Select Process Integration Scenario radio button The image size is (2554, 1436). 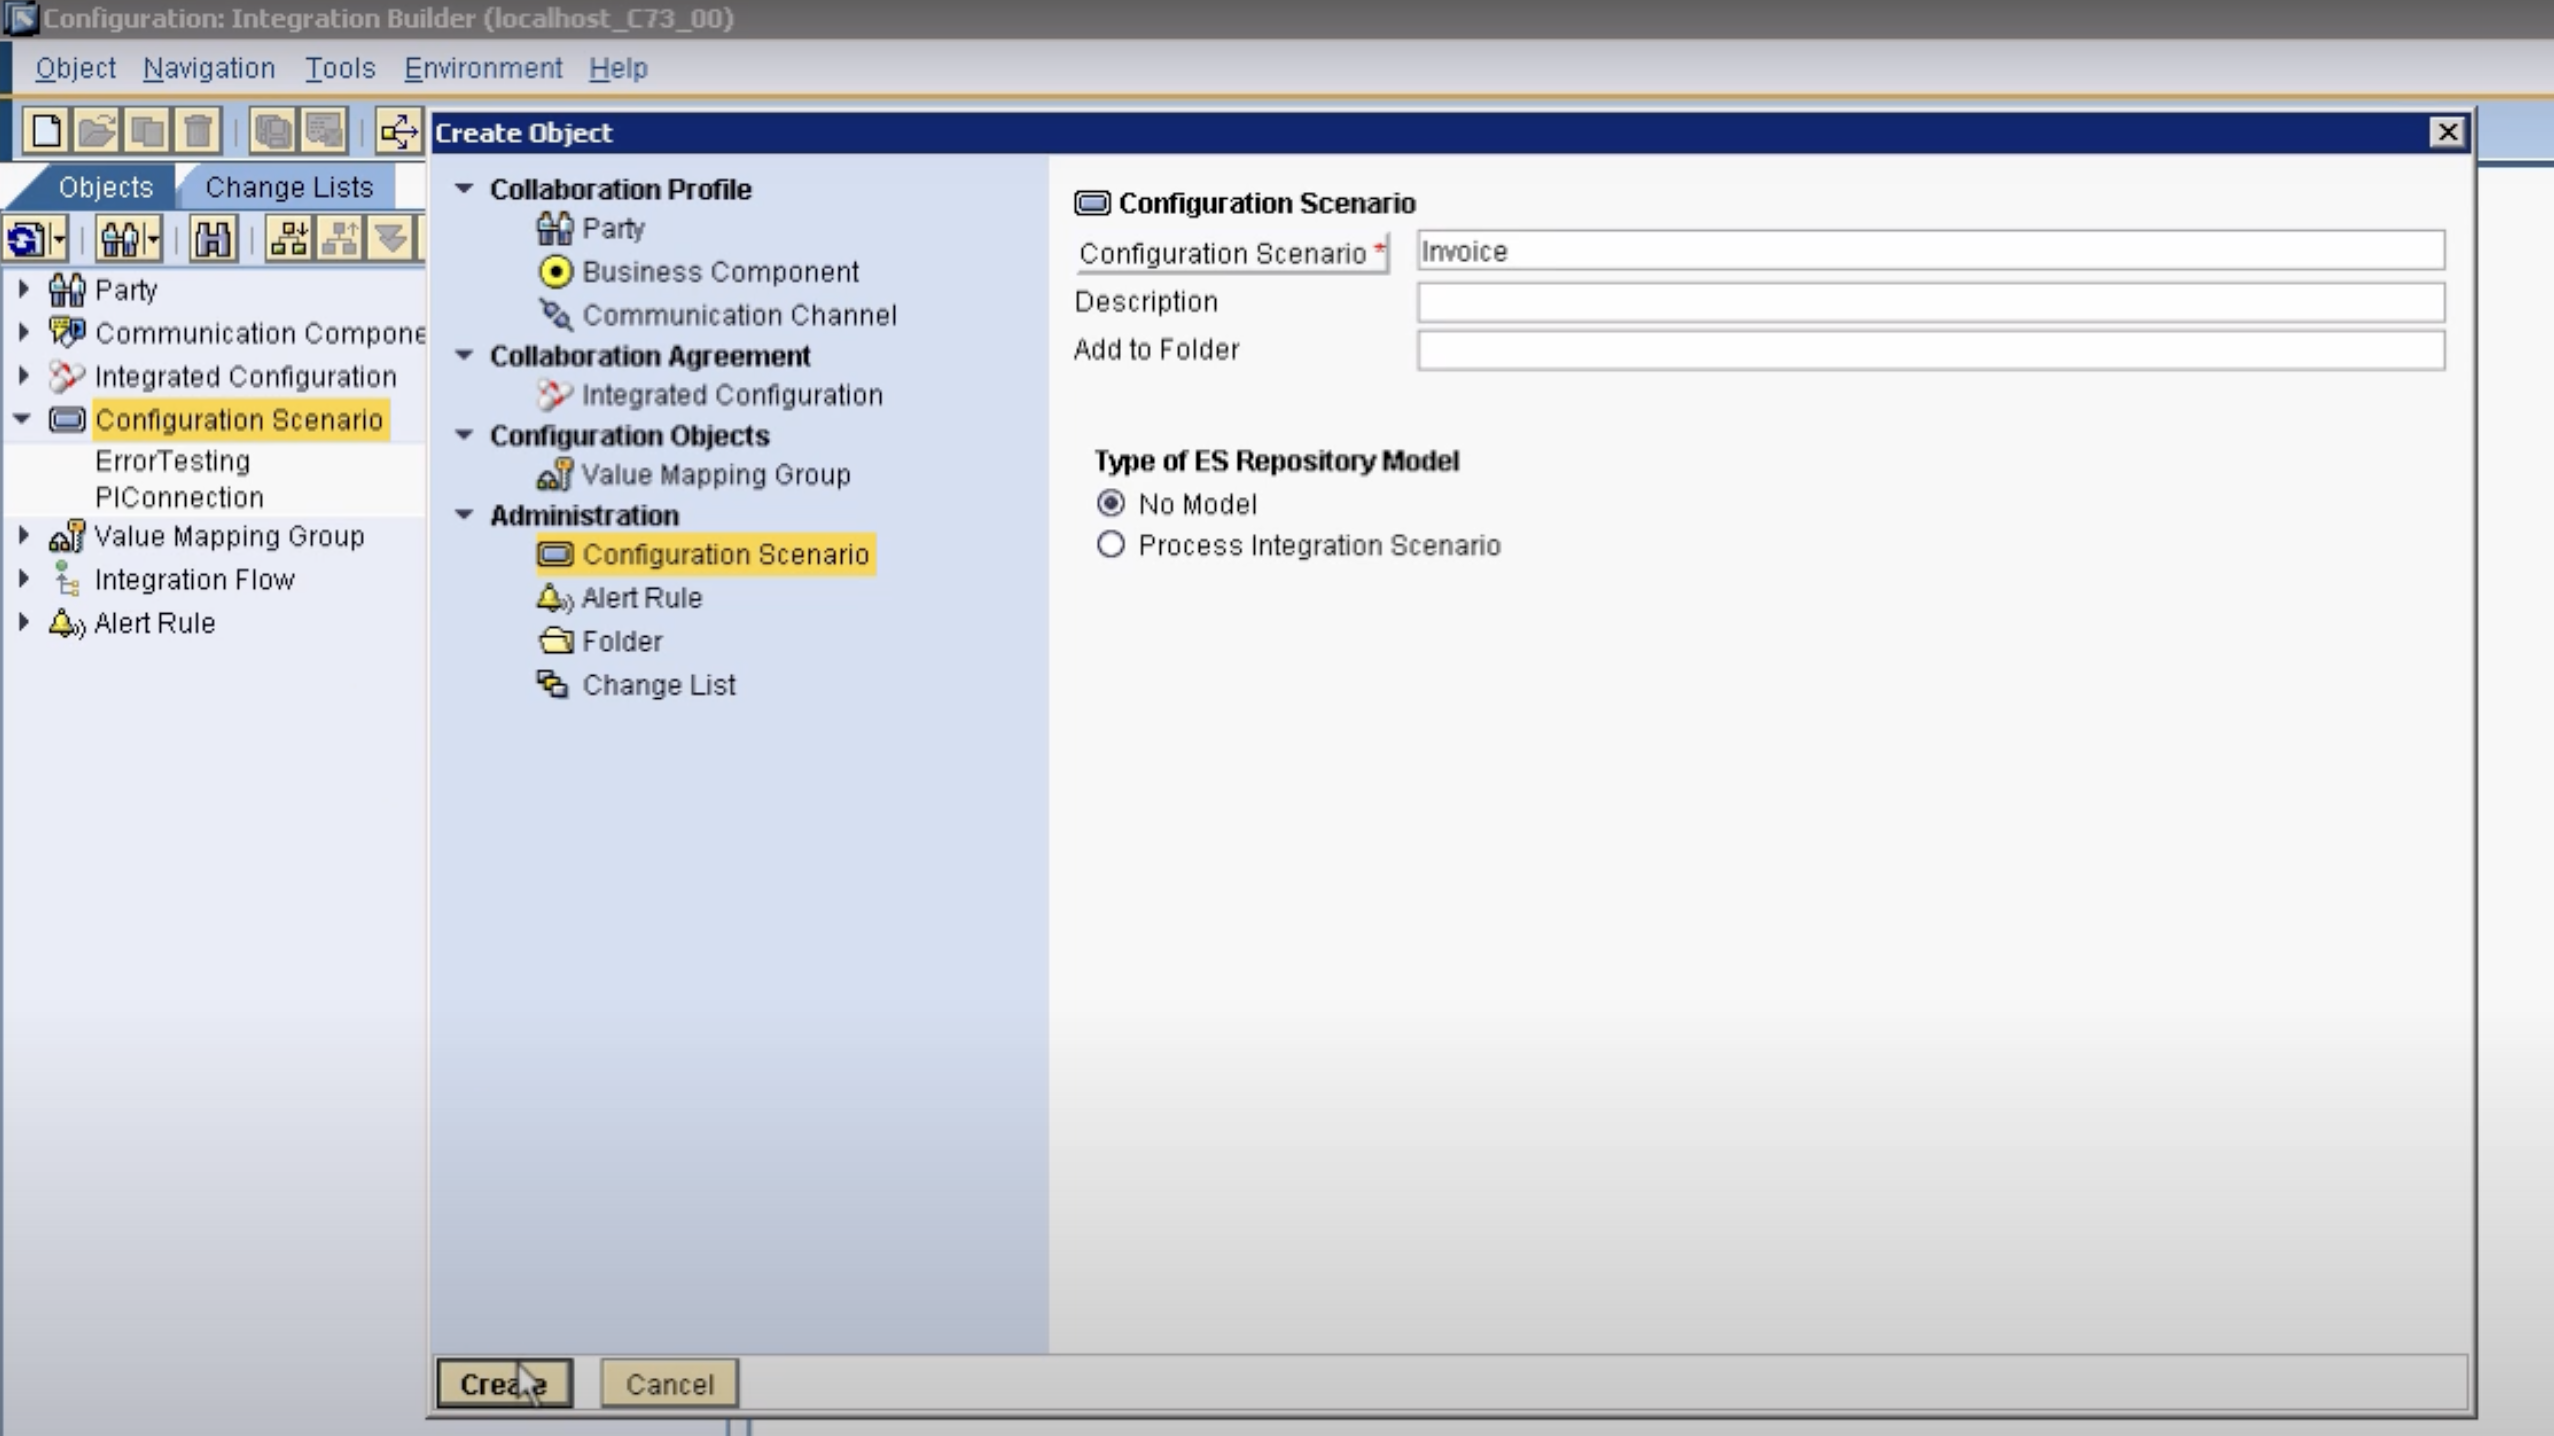point(1110,545)
